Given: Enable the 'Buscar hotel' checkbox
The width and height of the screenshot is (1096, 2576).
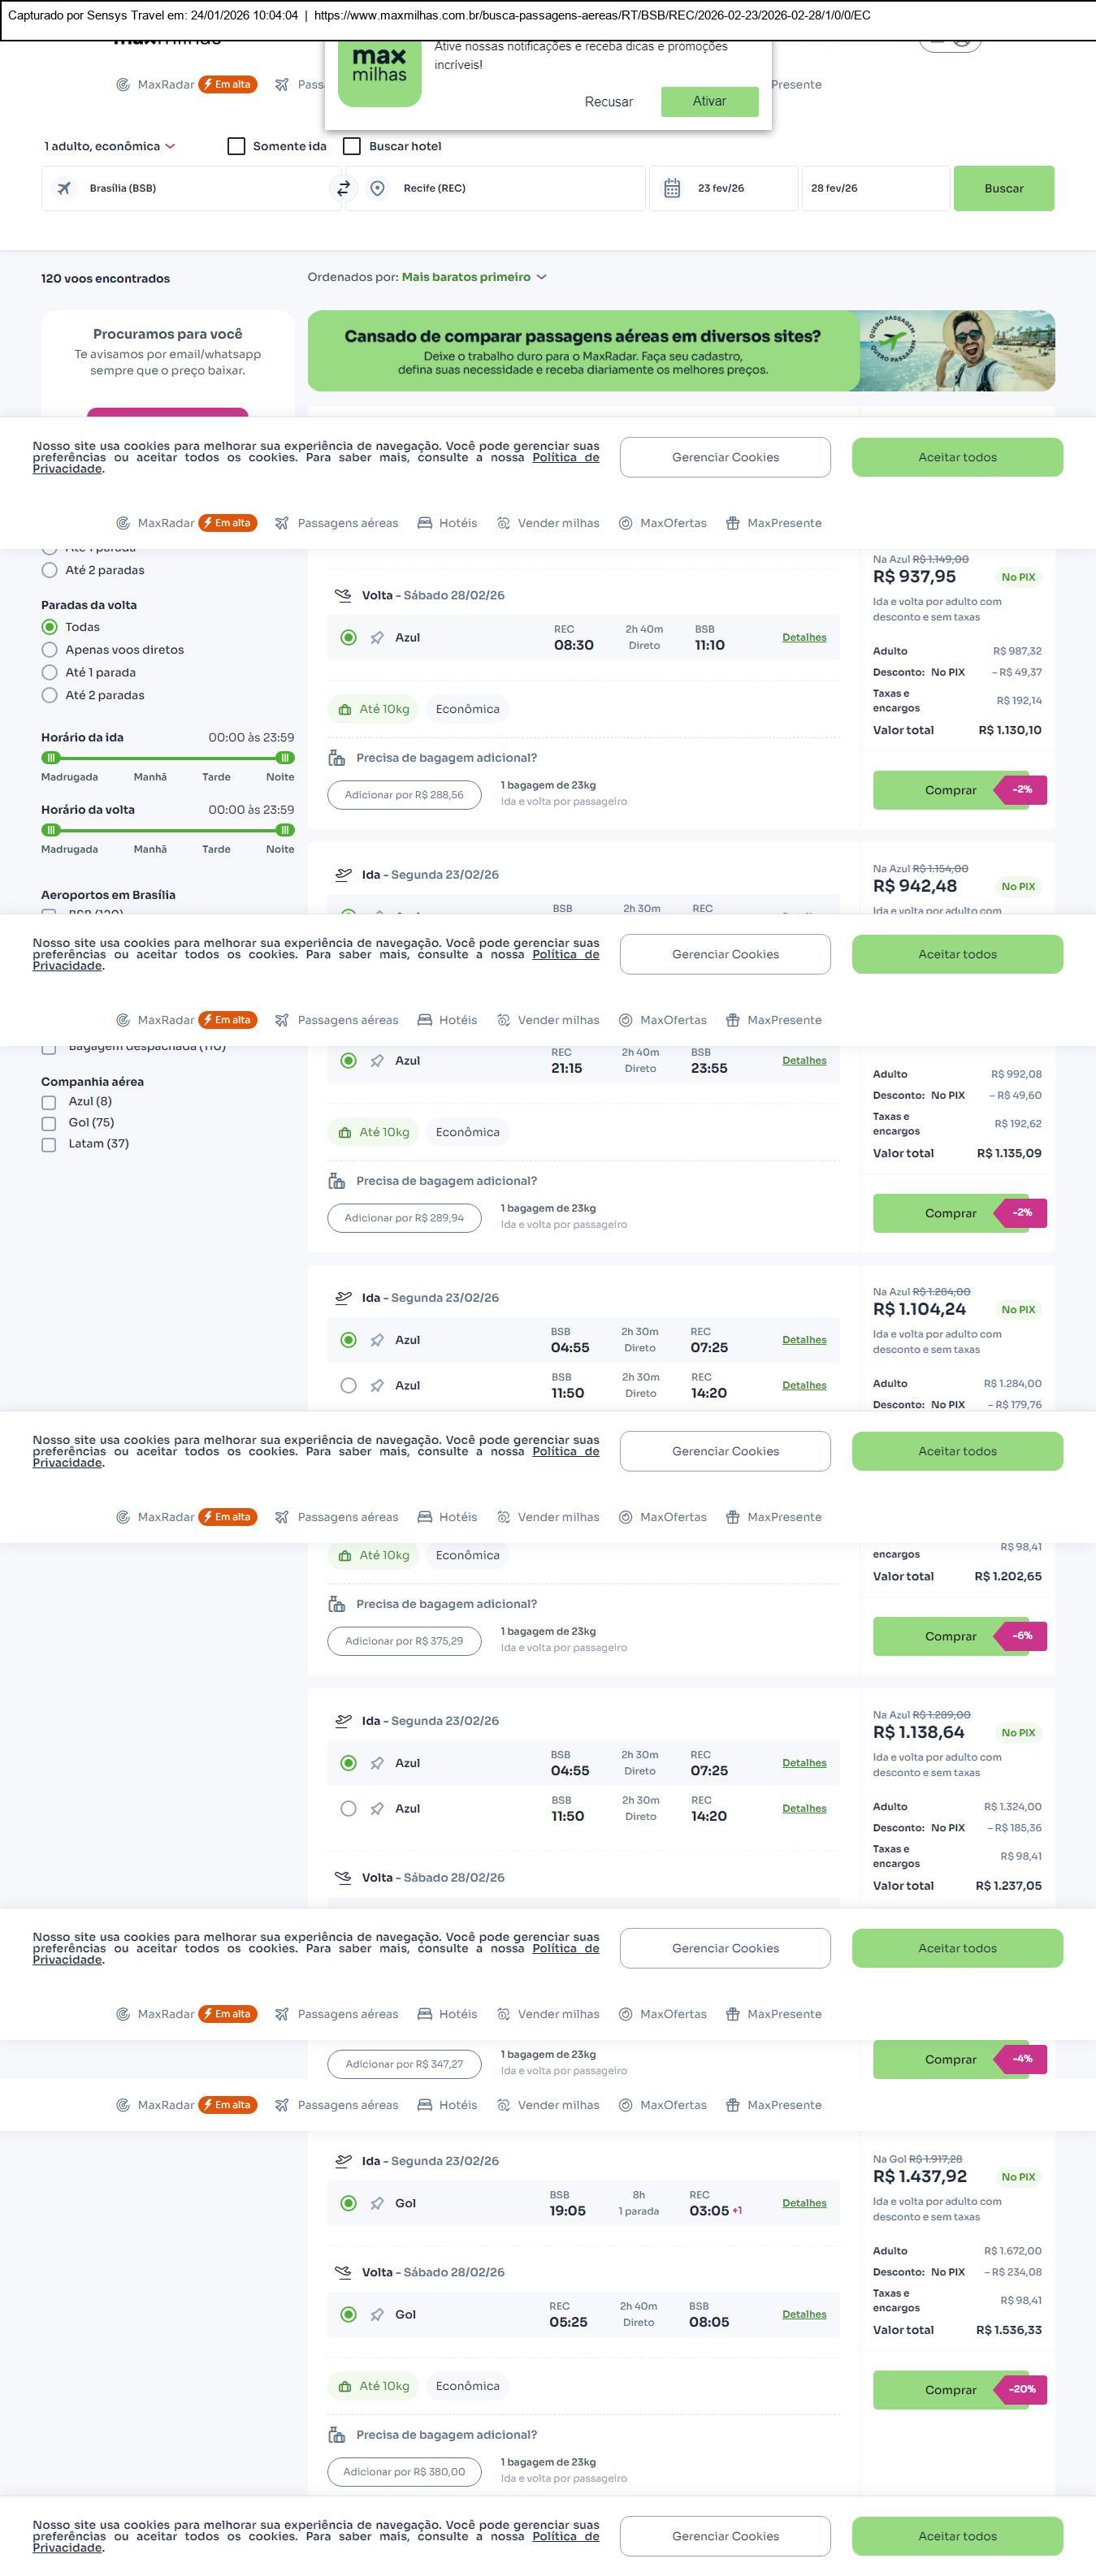Looking at the screenshot, I should coord(352,146).
